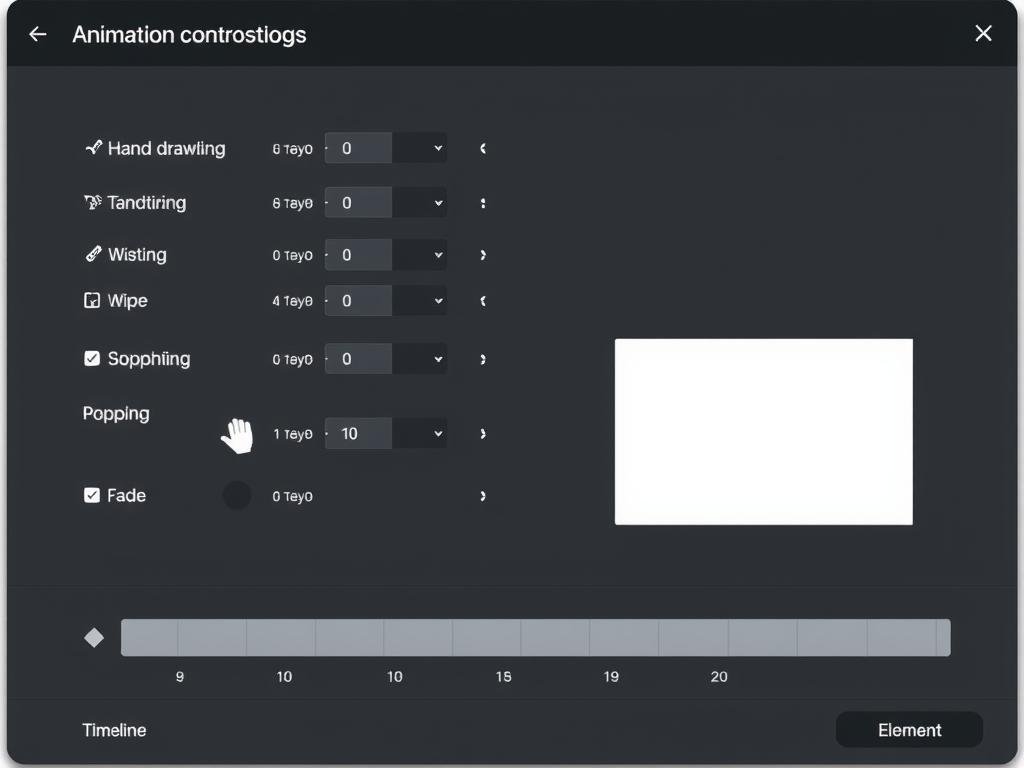Open the Tandtiring value dropdown

click(420, 203)
